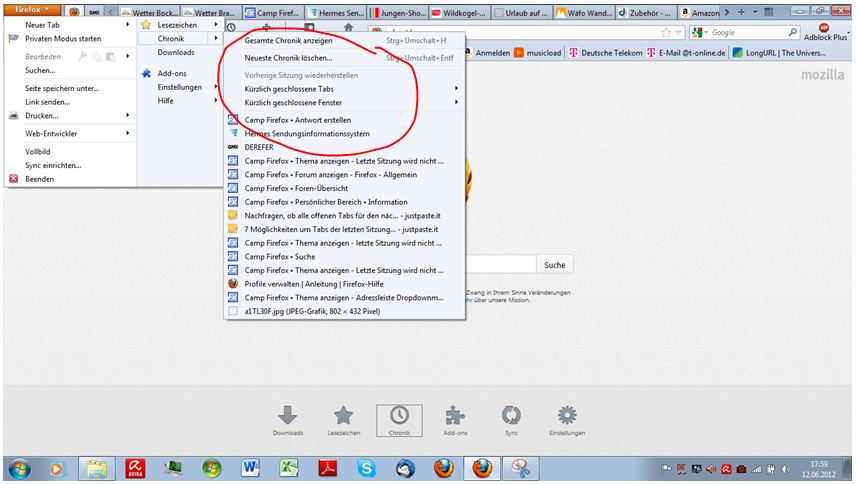This screenshot has width=856, height=485.
Task: Click the home toolbar icon
Action: tap(348, 27)
